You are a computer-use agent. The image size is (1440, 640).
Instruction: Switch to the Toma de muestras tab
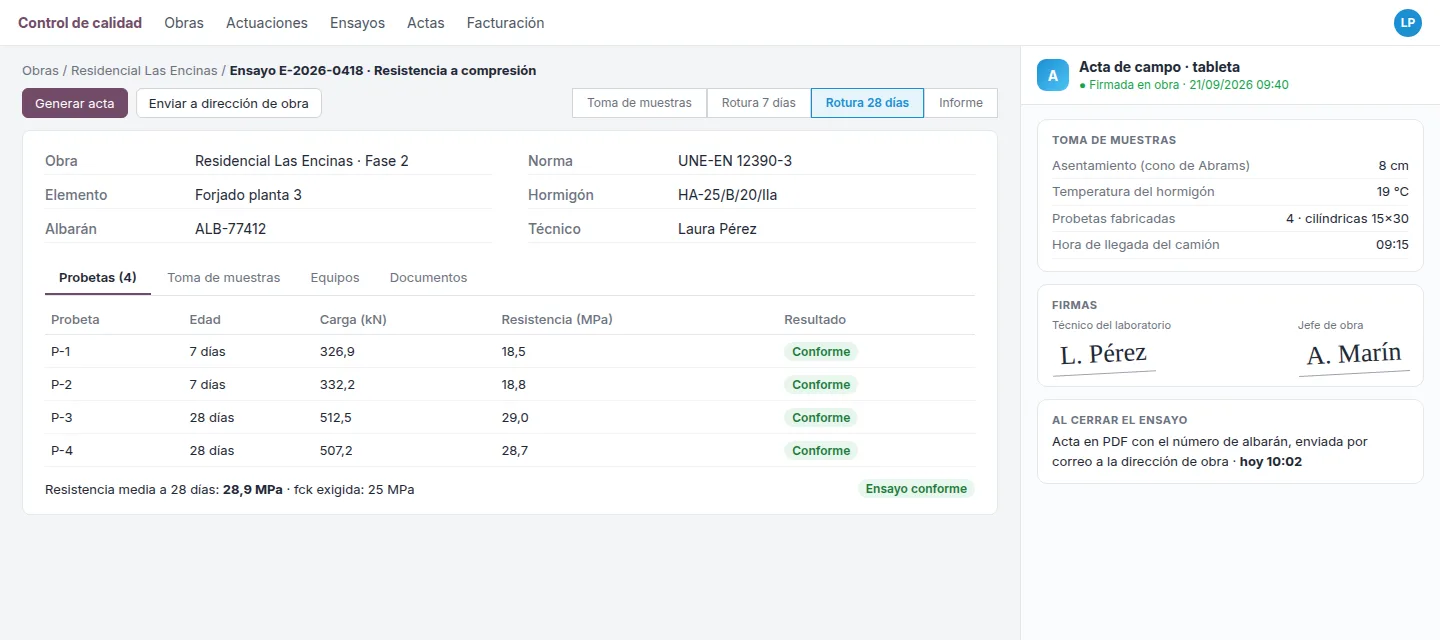coord(224,278)
